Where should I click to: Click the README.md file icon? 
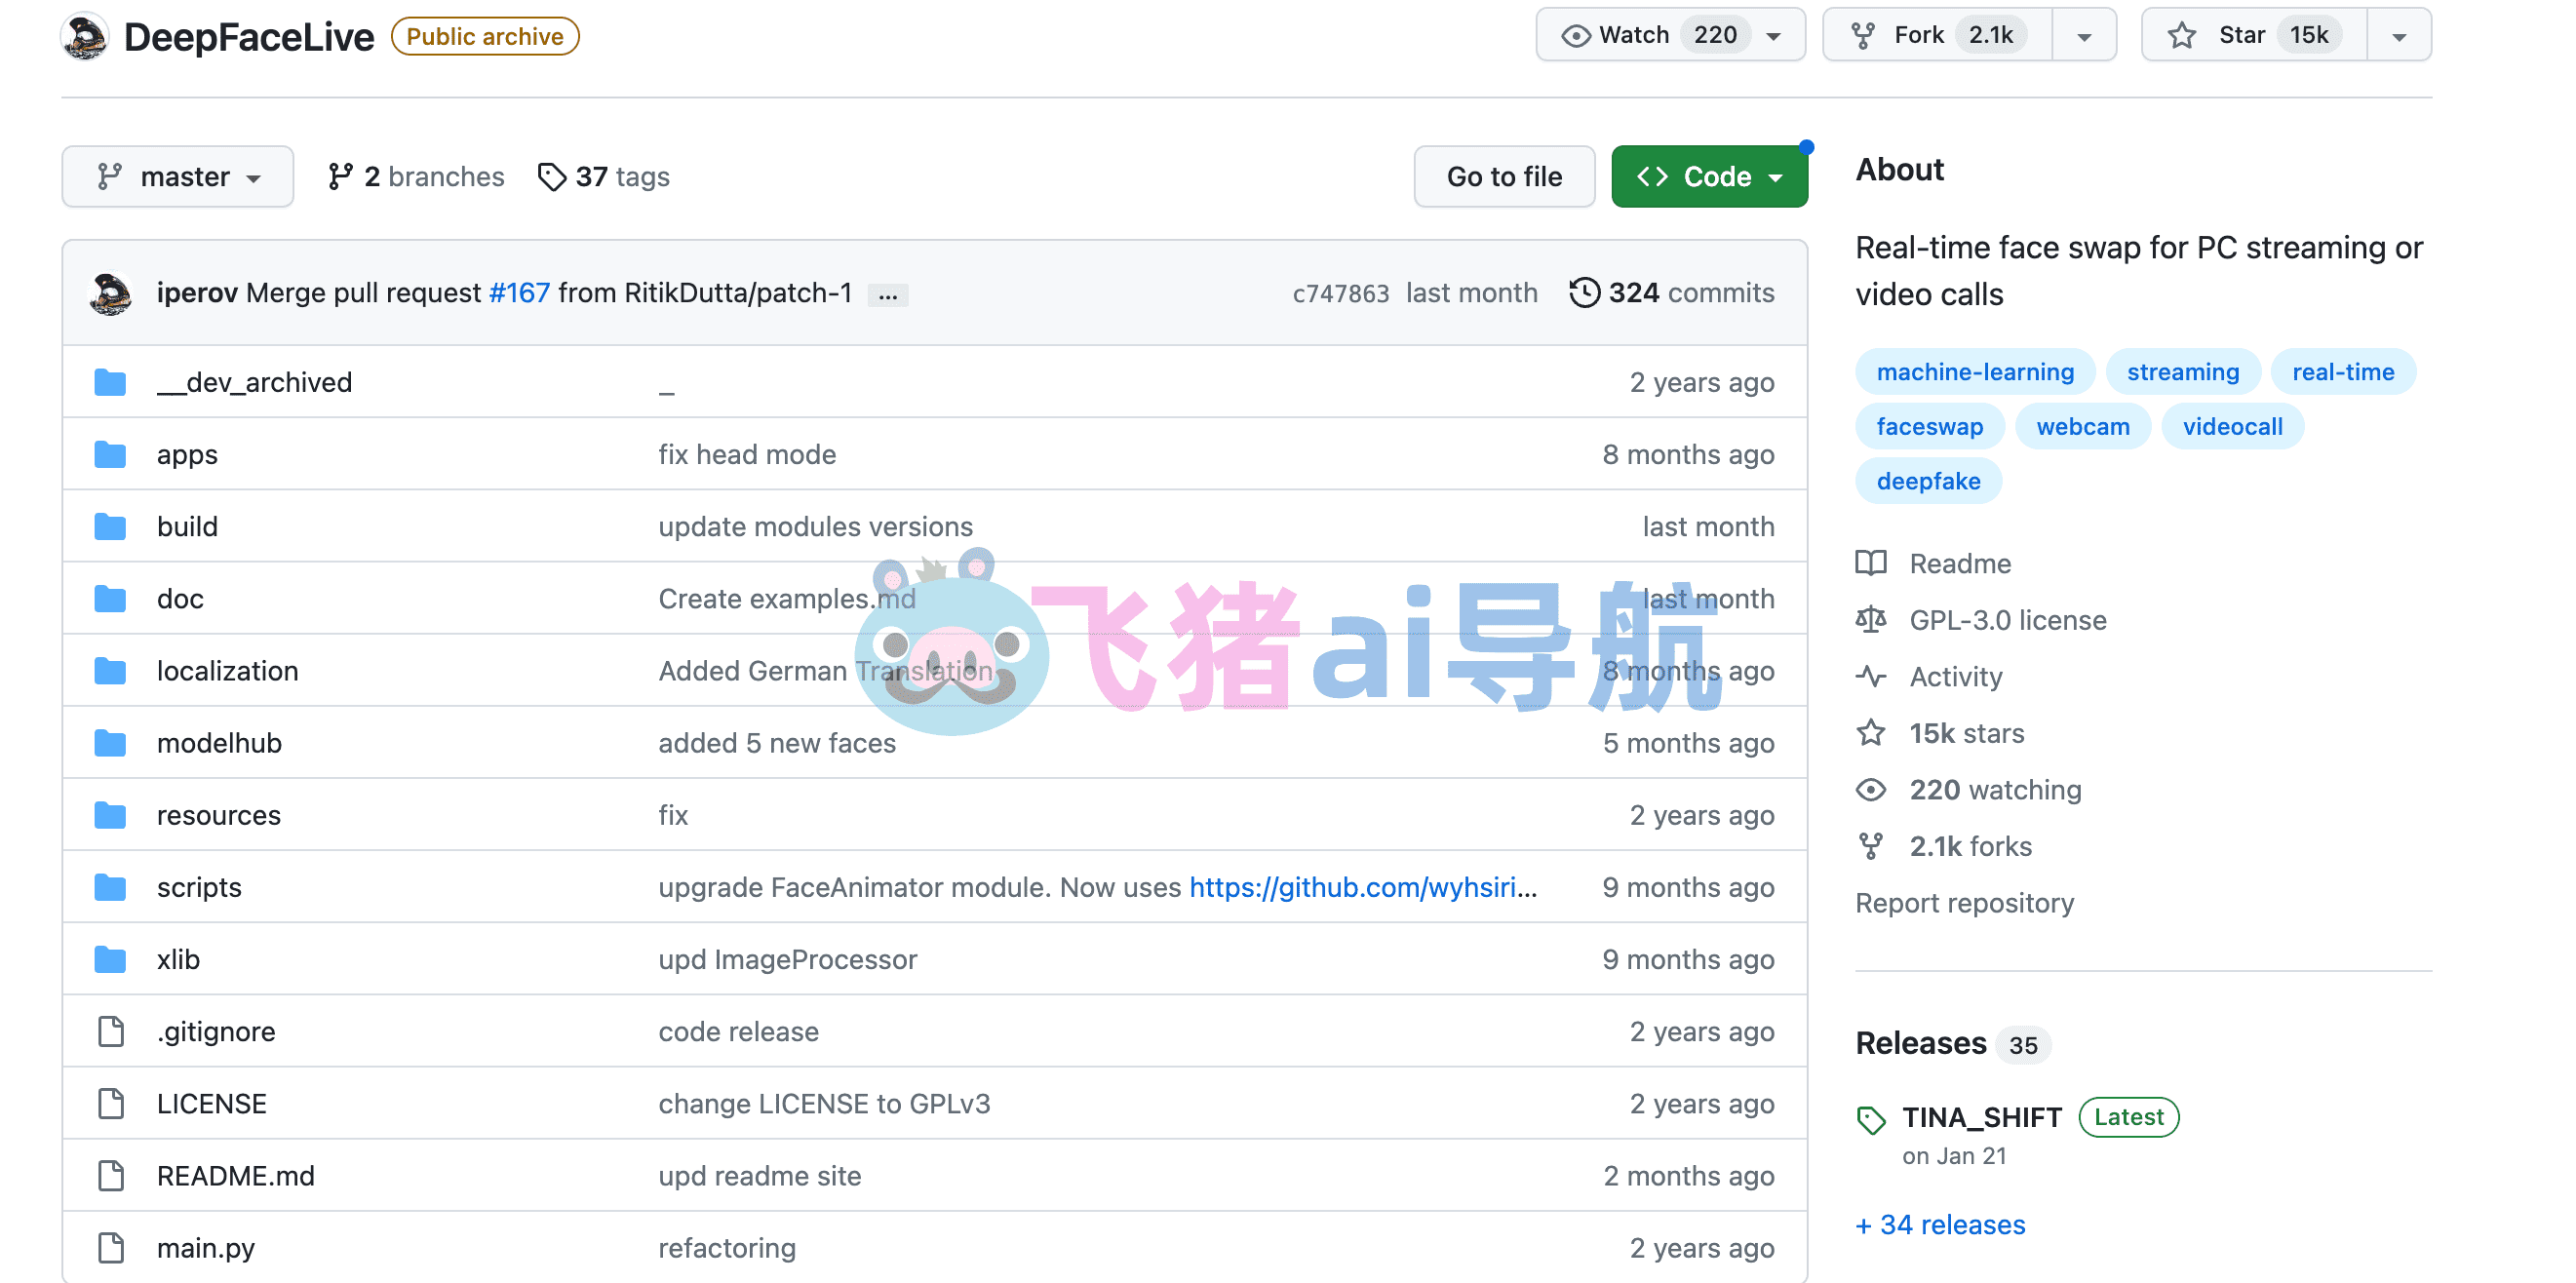(x=111, y=1175)
